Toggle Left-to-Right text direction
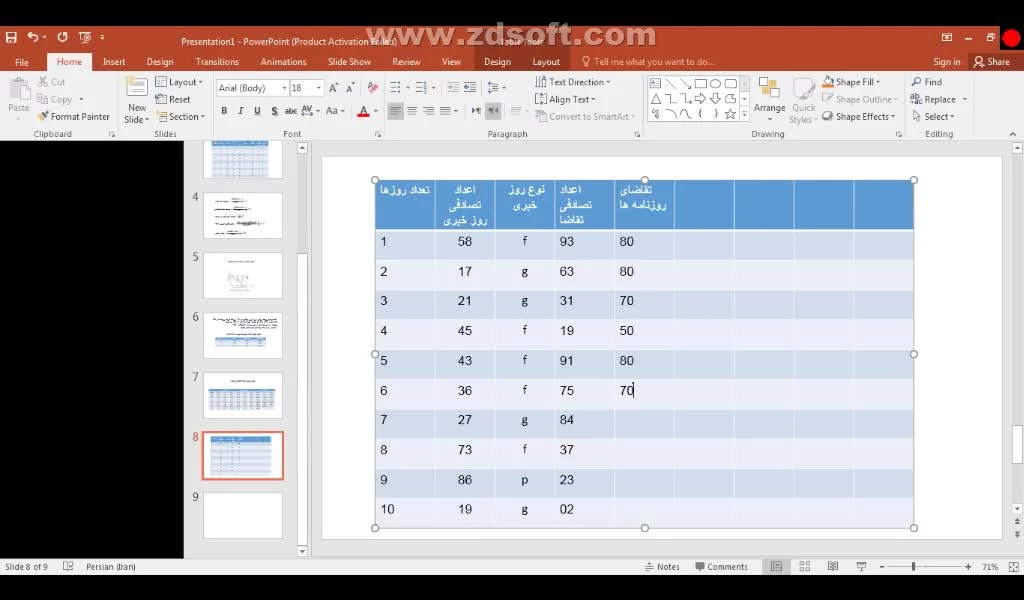This screenshot has width=1024, height=600. click(476, 111)
